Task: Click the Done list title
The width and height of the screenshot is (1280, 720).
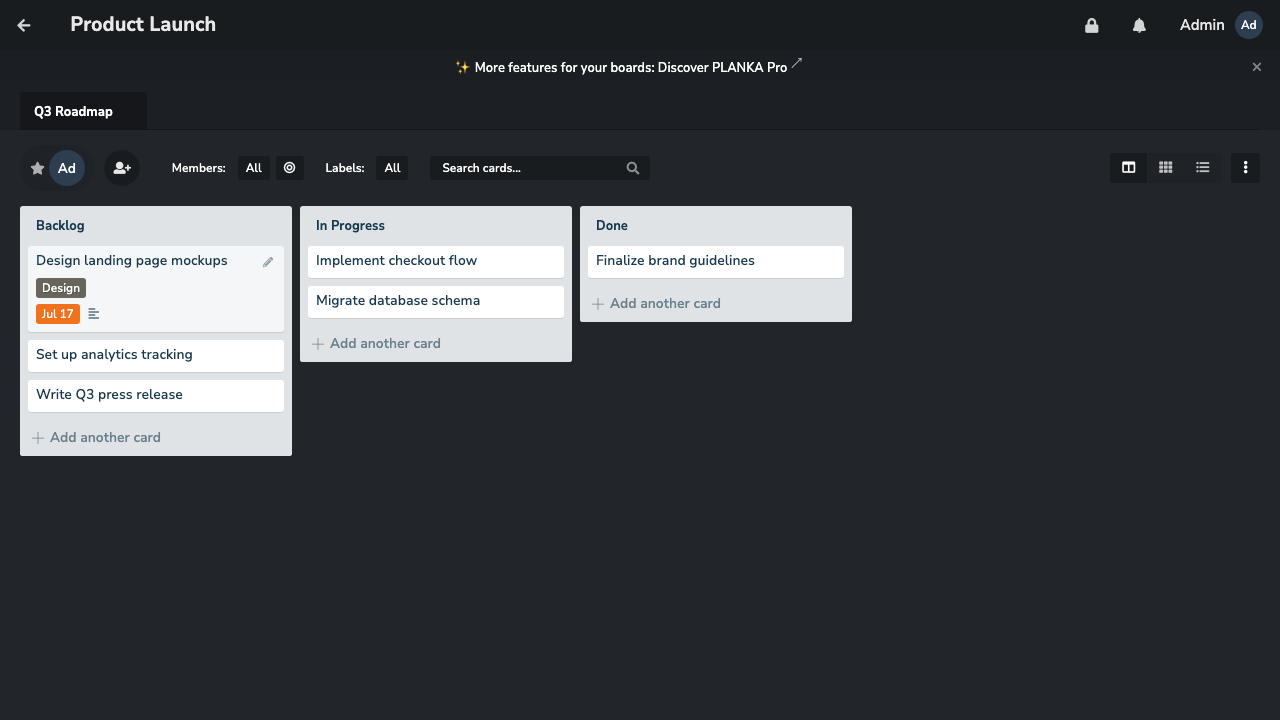Action: (612, 225)
